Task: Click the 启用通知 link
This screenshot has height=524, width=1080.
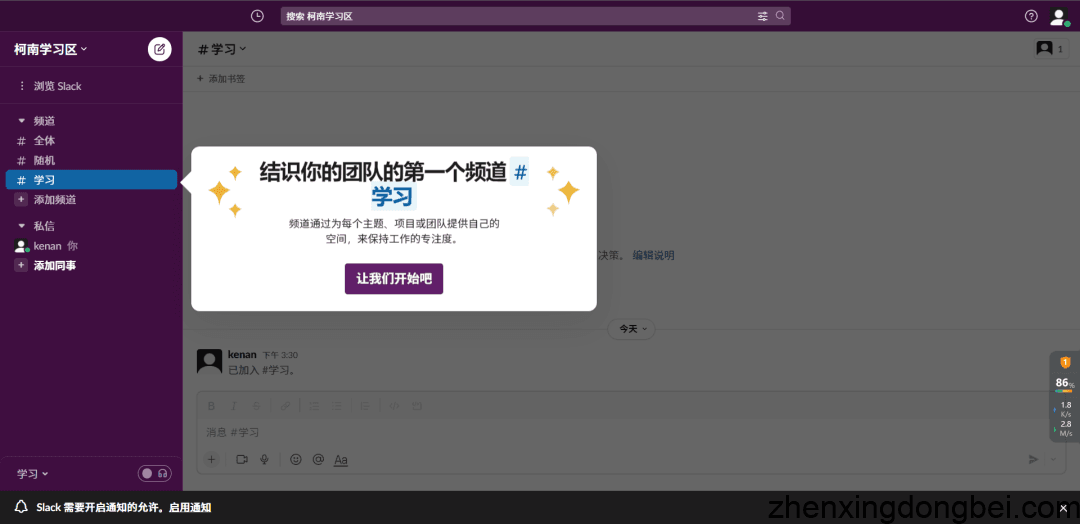Action: [190, 508]
